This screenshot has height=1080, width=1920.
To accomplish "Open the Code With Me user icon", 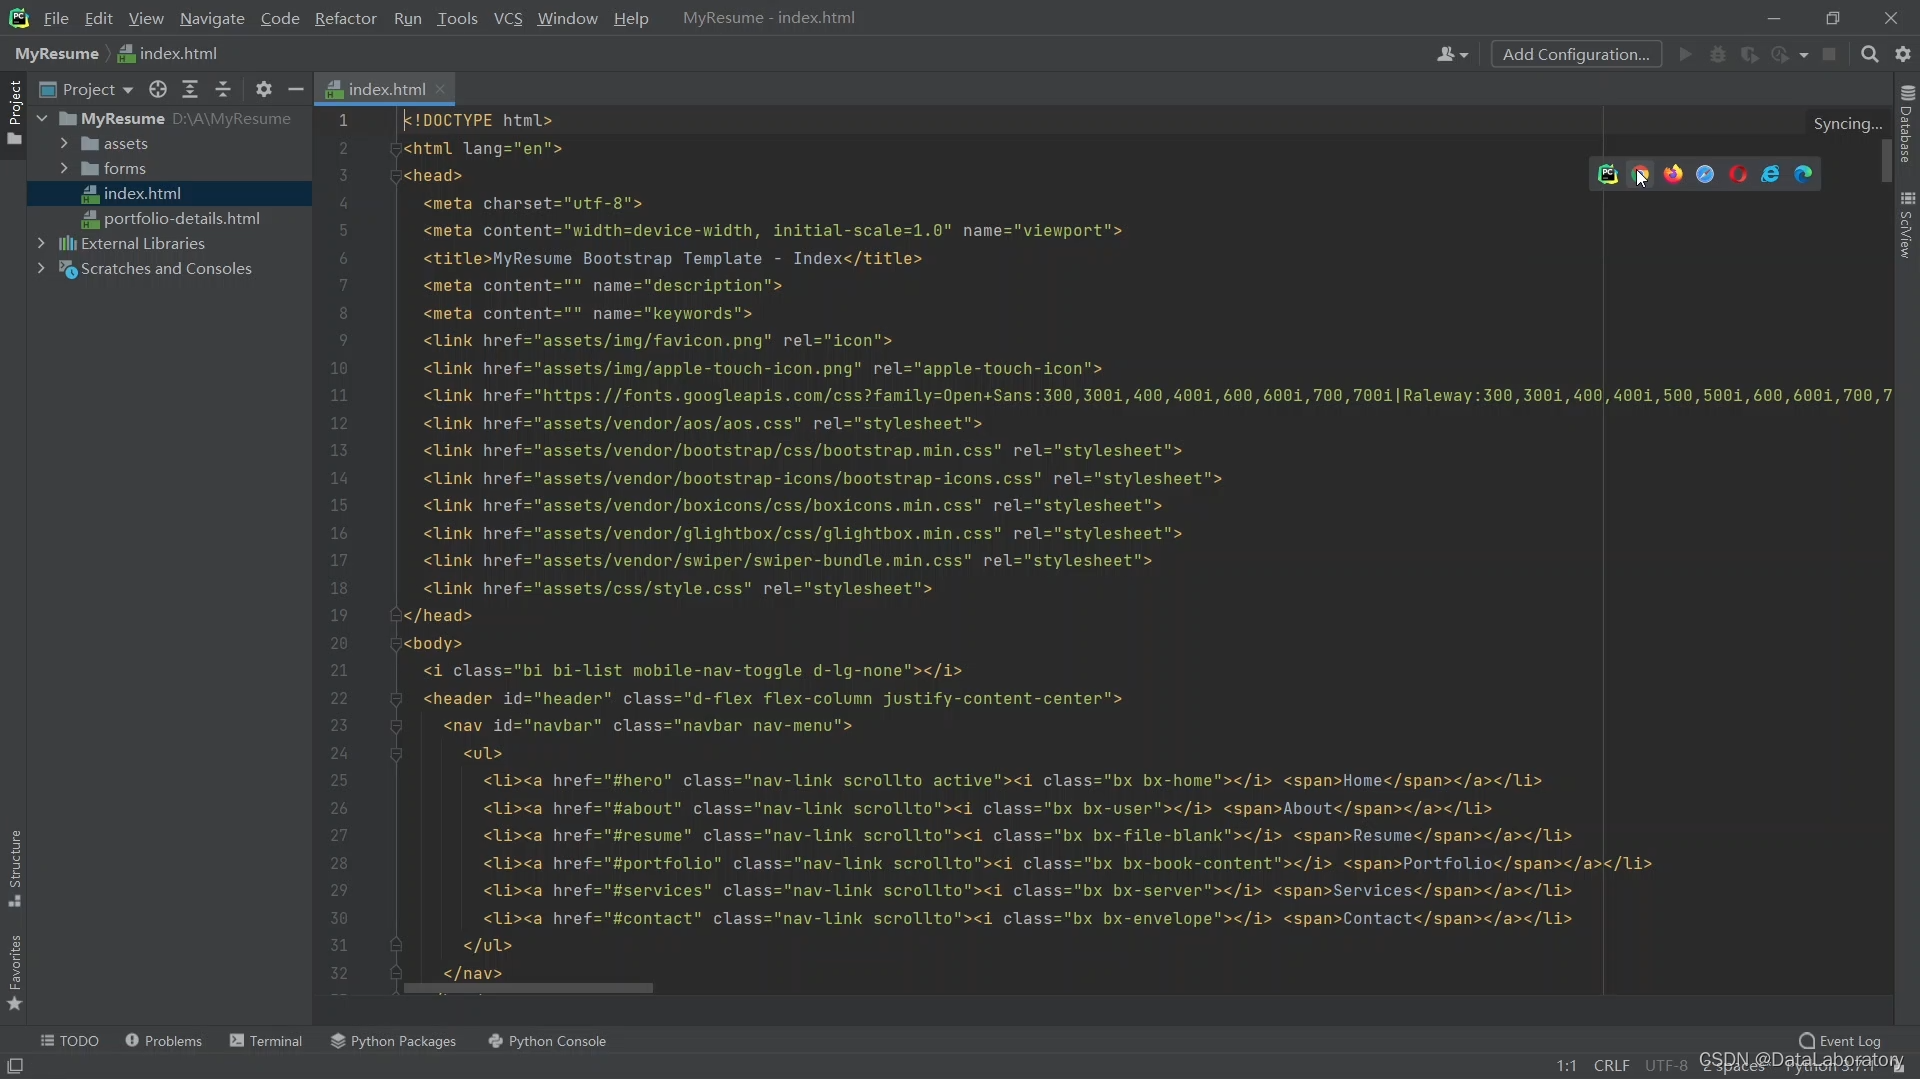I will pyautogui.click(x=1452, y=54).
